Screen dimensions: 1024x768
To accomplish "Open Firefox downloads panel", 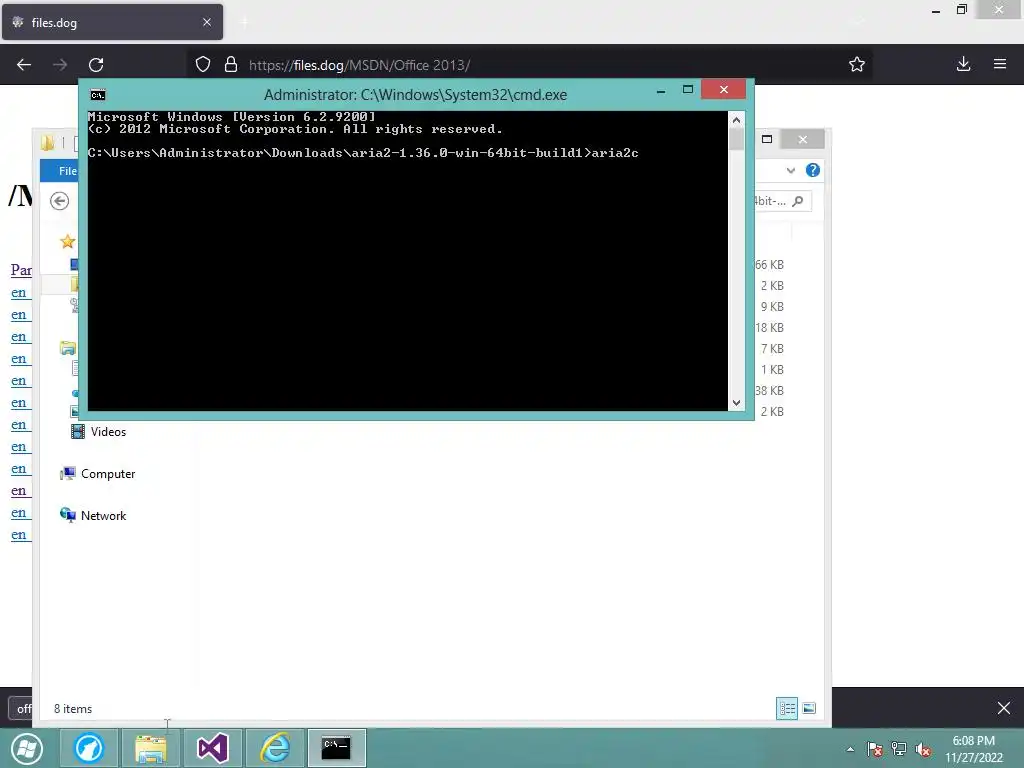I will tap(963, 64).
